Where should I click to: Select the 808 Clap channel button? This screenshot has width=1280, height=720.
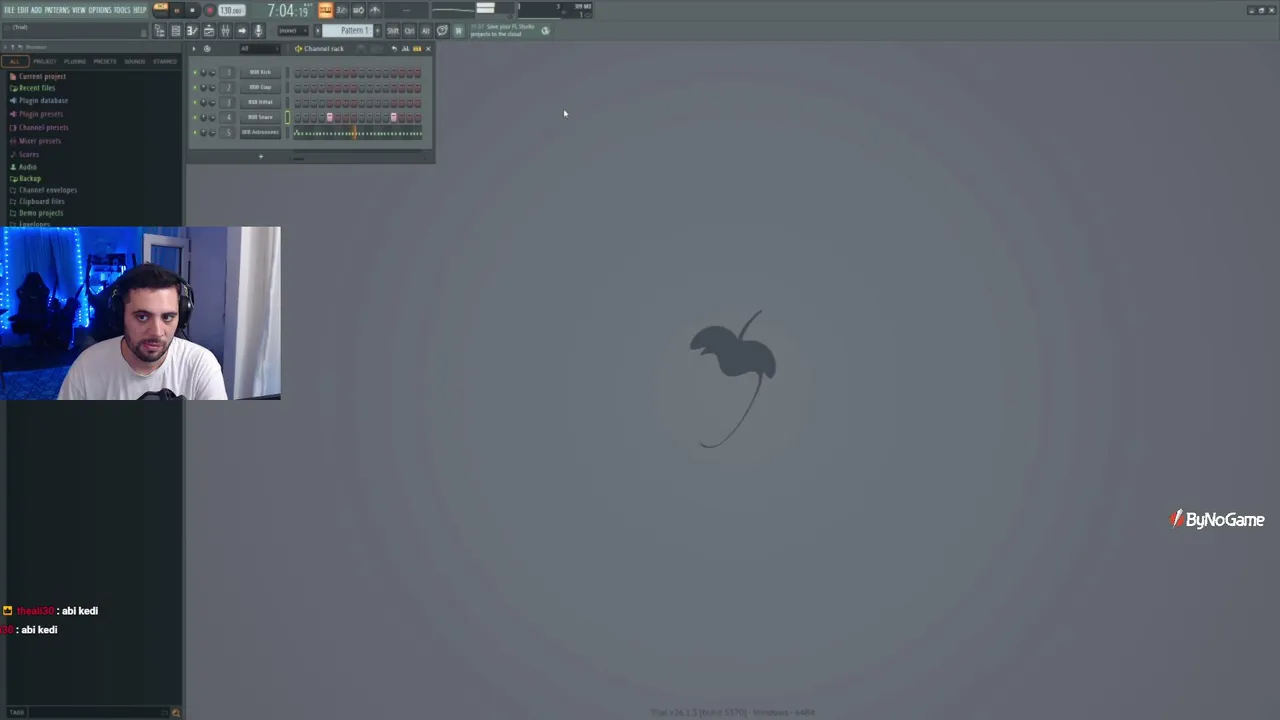260,87
